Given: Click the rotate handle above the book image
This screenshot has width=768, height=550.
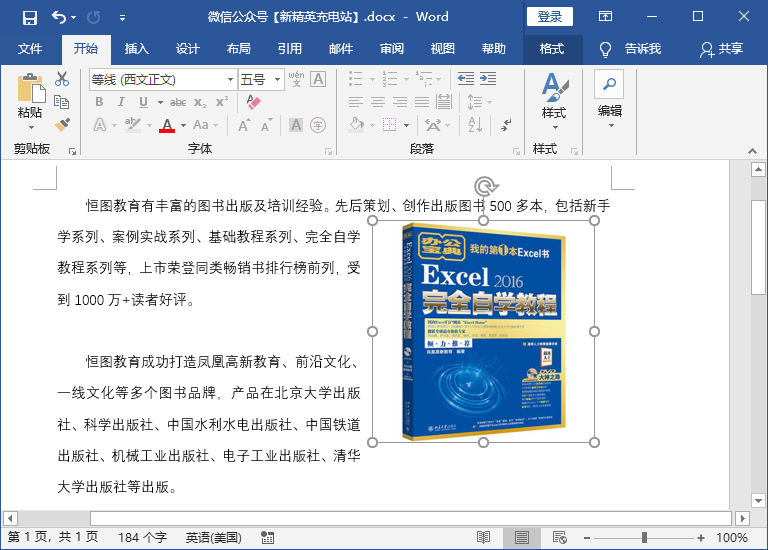Looking at the screenshot, I should 486,187.
